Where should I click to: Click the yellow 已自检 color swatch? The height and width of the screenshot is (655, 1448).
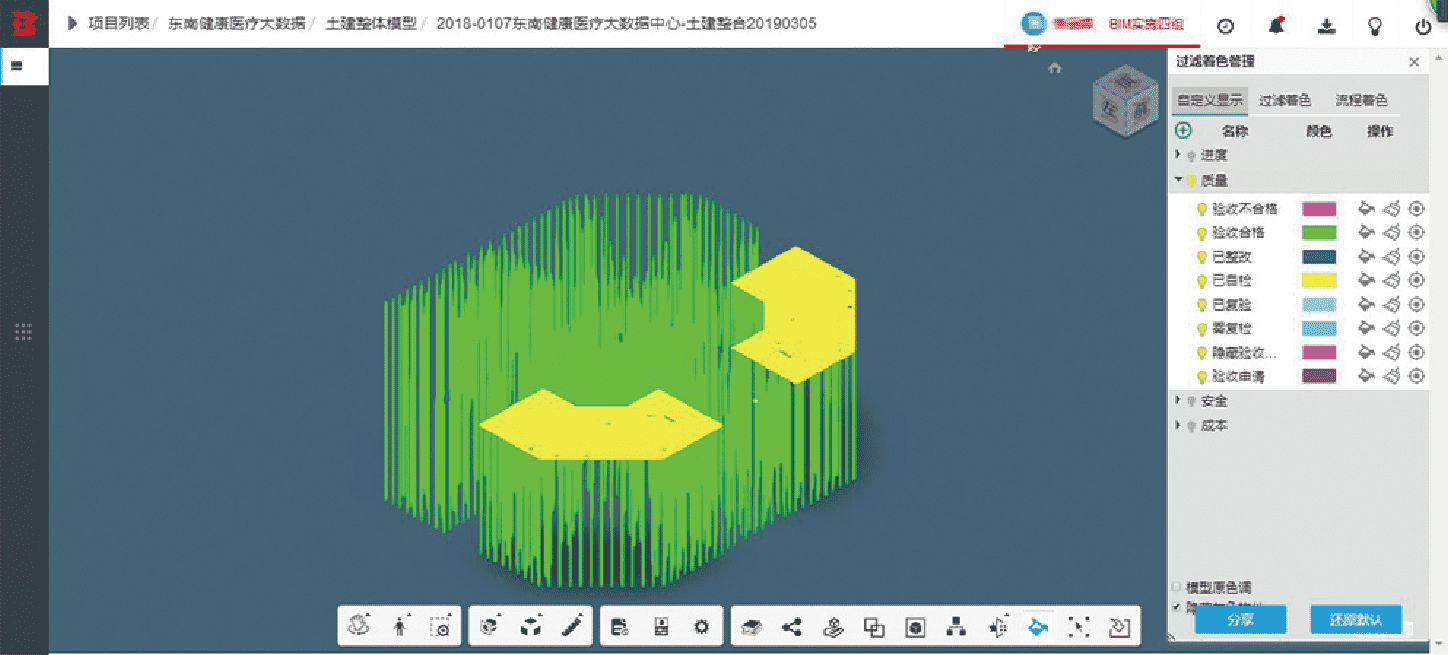point(1319,281)
